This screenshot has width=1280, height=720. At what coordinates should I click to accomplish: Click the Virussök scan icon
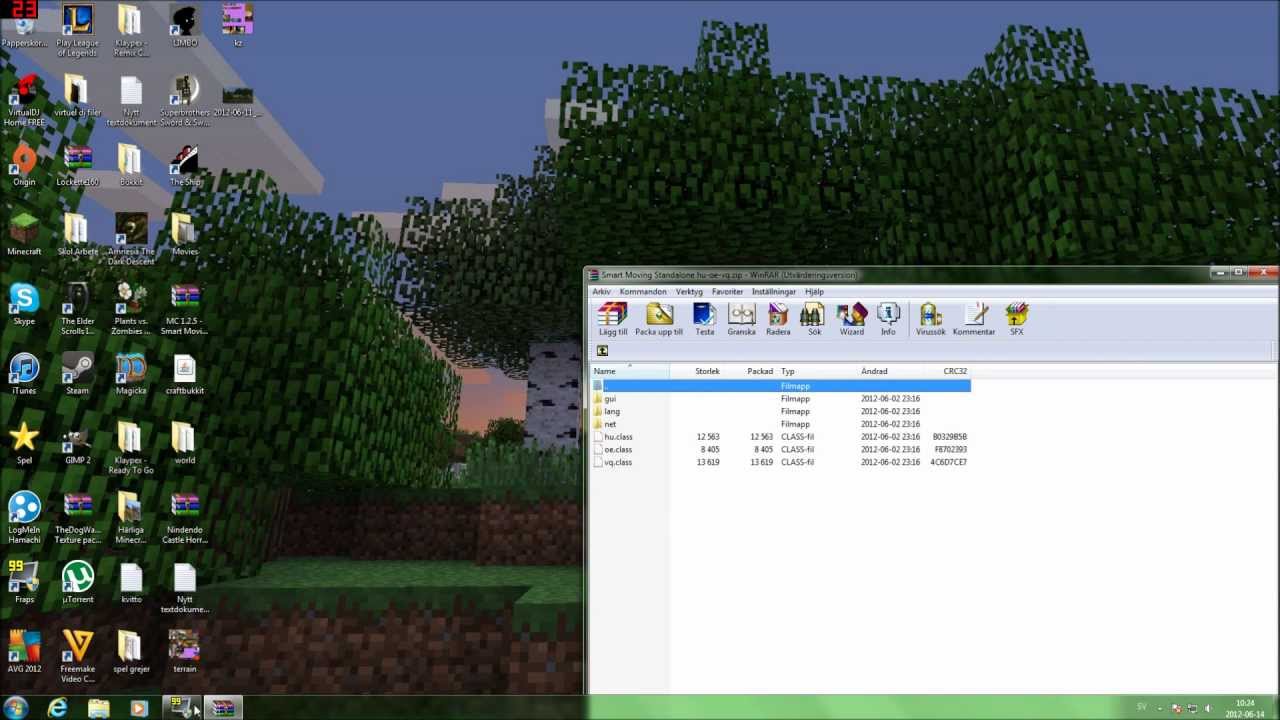(930, 319)
